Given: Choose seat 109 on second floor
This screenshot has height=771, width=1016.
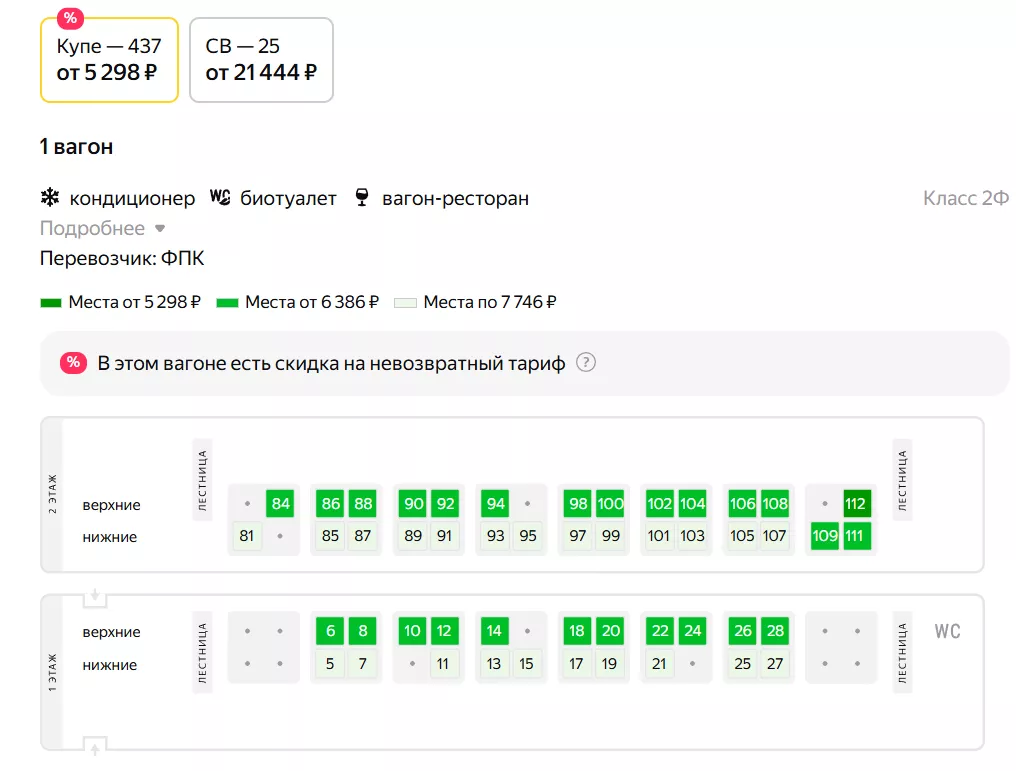Looking at the screenshot, I should point(825,536).
